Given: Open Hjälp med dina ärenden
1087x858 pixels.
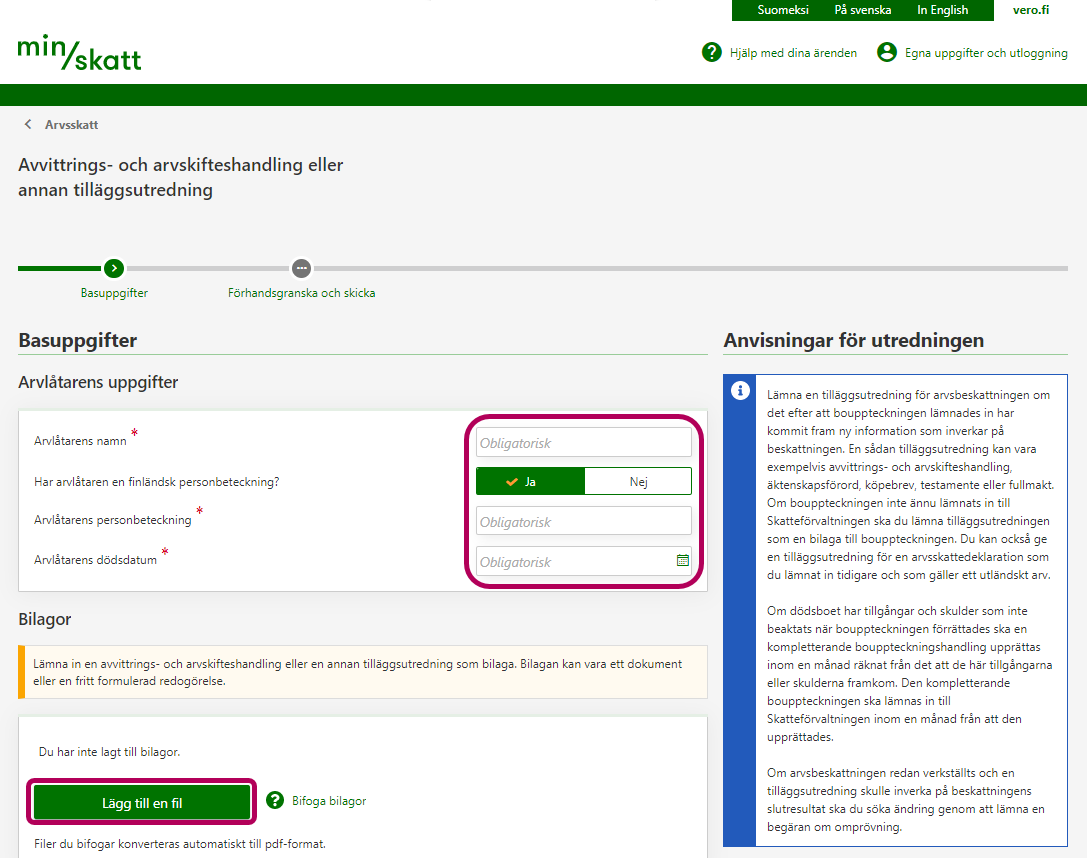Looking at the screenshot, I should (x=793, y=53).
